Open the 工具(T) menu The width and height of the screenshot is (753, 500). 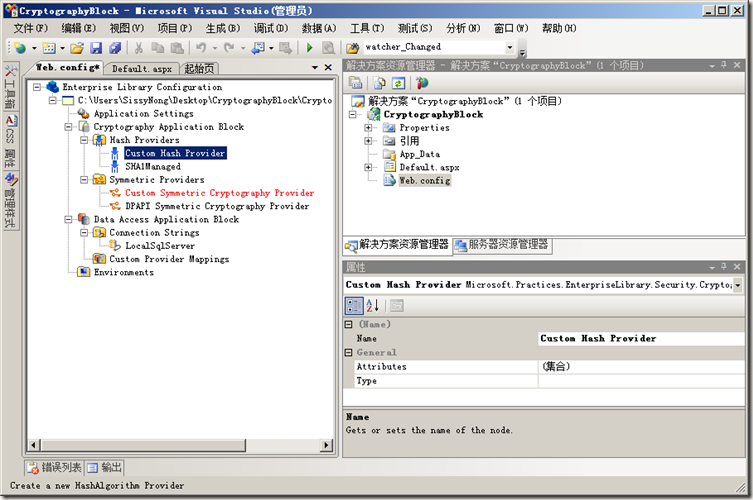pyautogui.click(x=367, y=28)
